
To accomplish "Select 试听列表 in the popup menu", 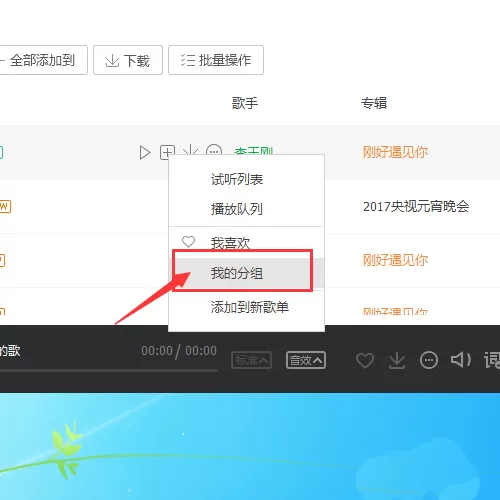I will 237,180.
